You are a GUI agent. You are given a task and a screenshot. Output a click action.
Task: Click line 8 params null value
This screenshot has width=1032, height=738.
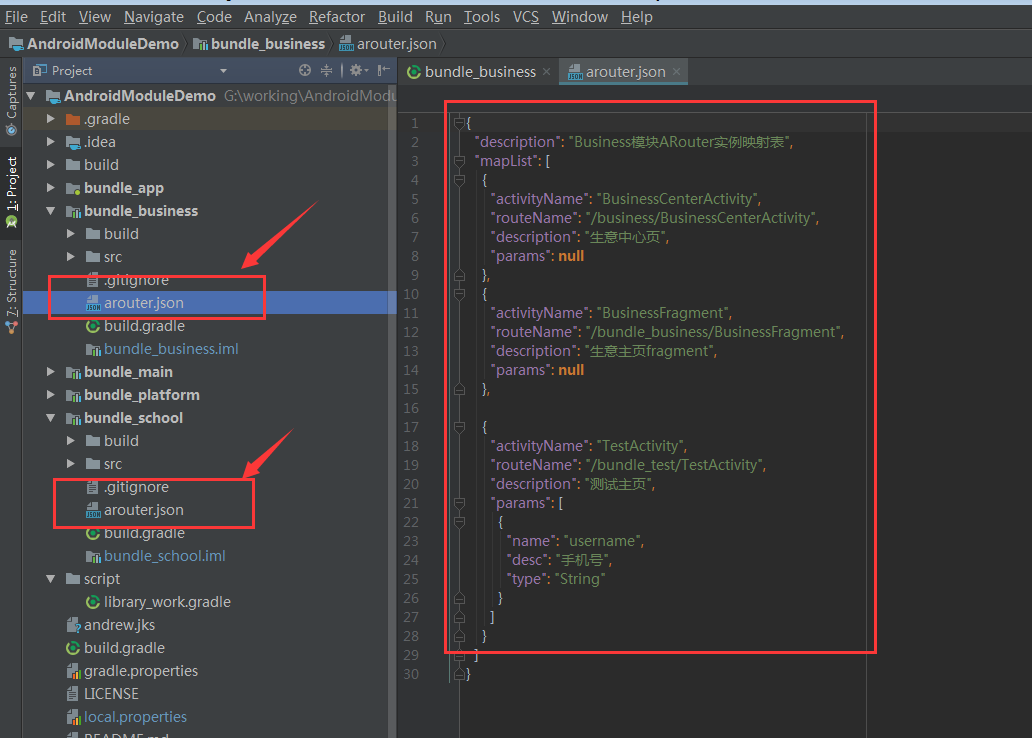point(571,256)
